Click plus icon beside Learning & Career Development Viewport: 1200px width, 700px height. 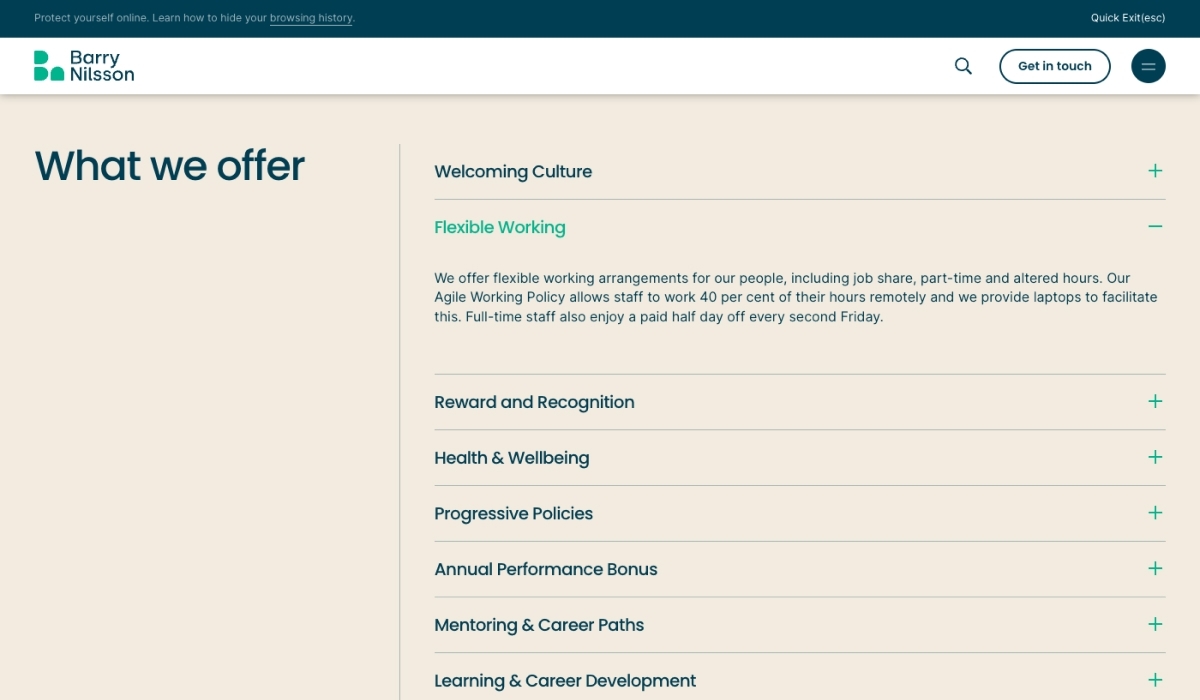click(x=1155, y=680)
